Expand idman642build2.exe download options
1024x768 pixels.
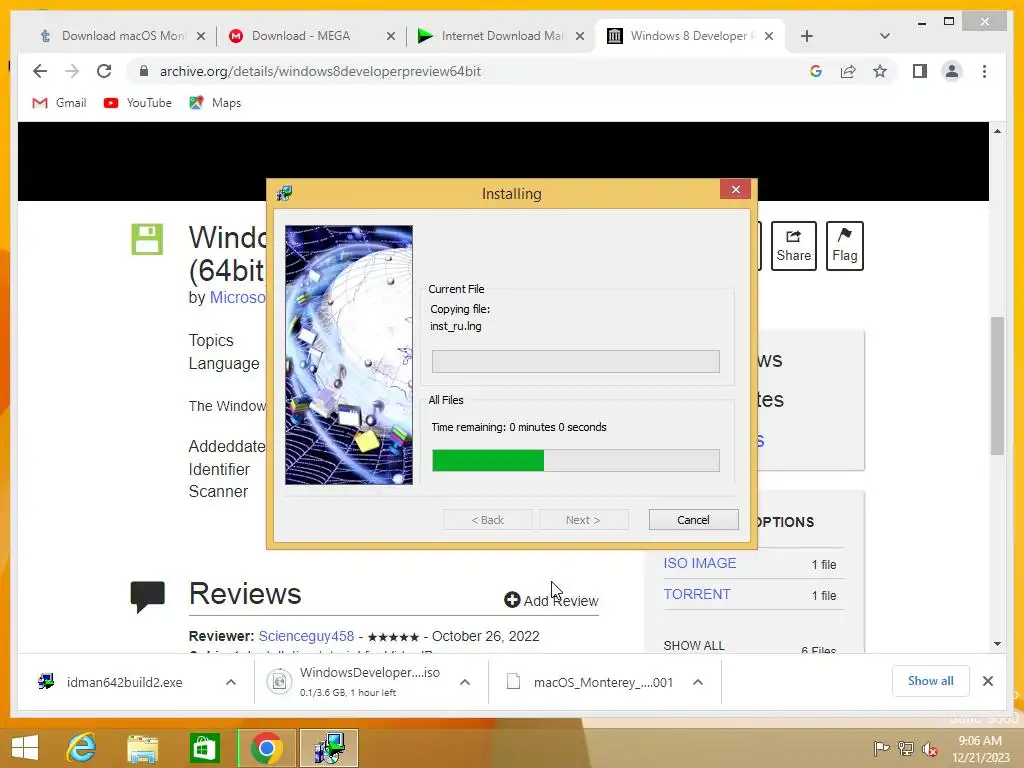pos(231,682)
